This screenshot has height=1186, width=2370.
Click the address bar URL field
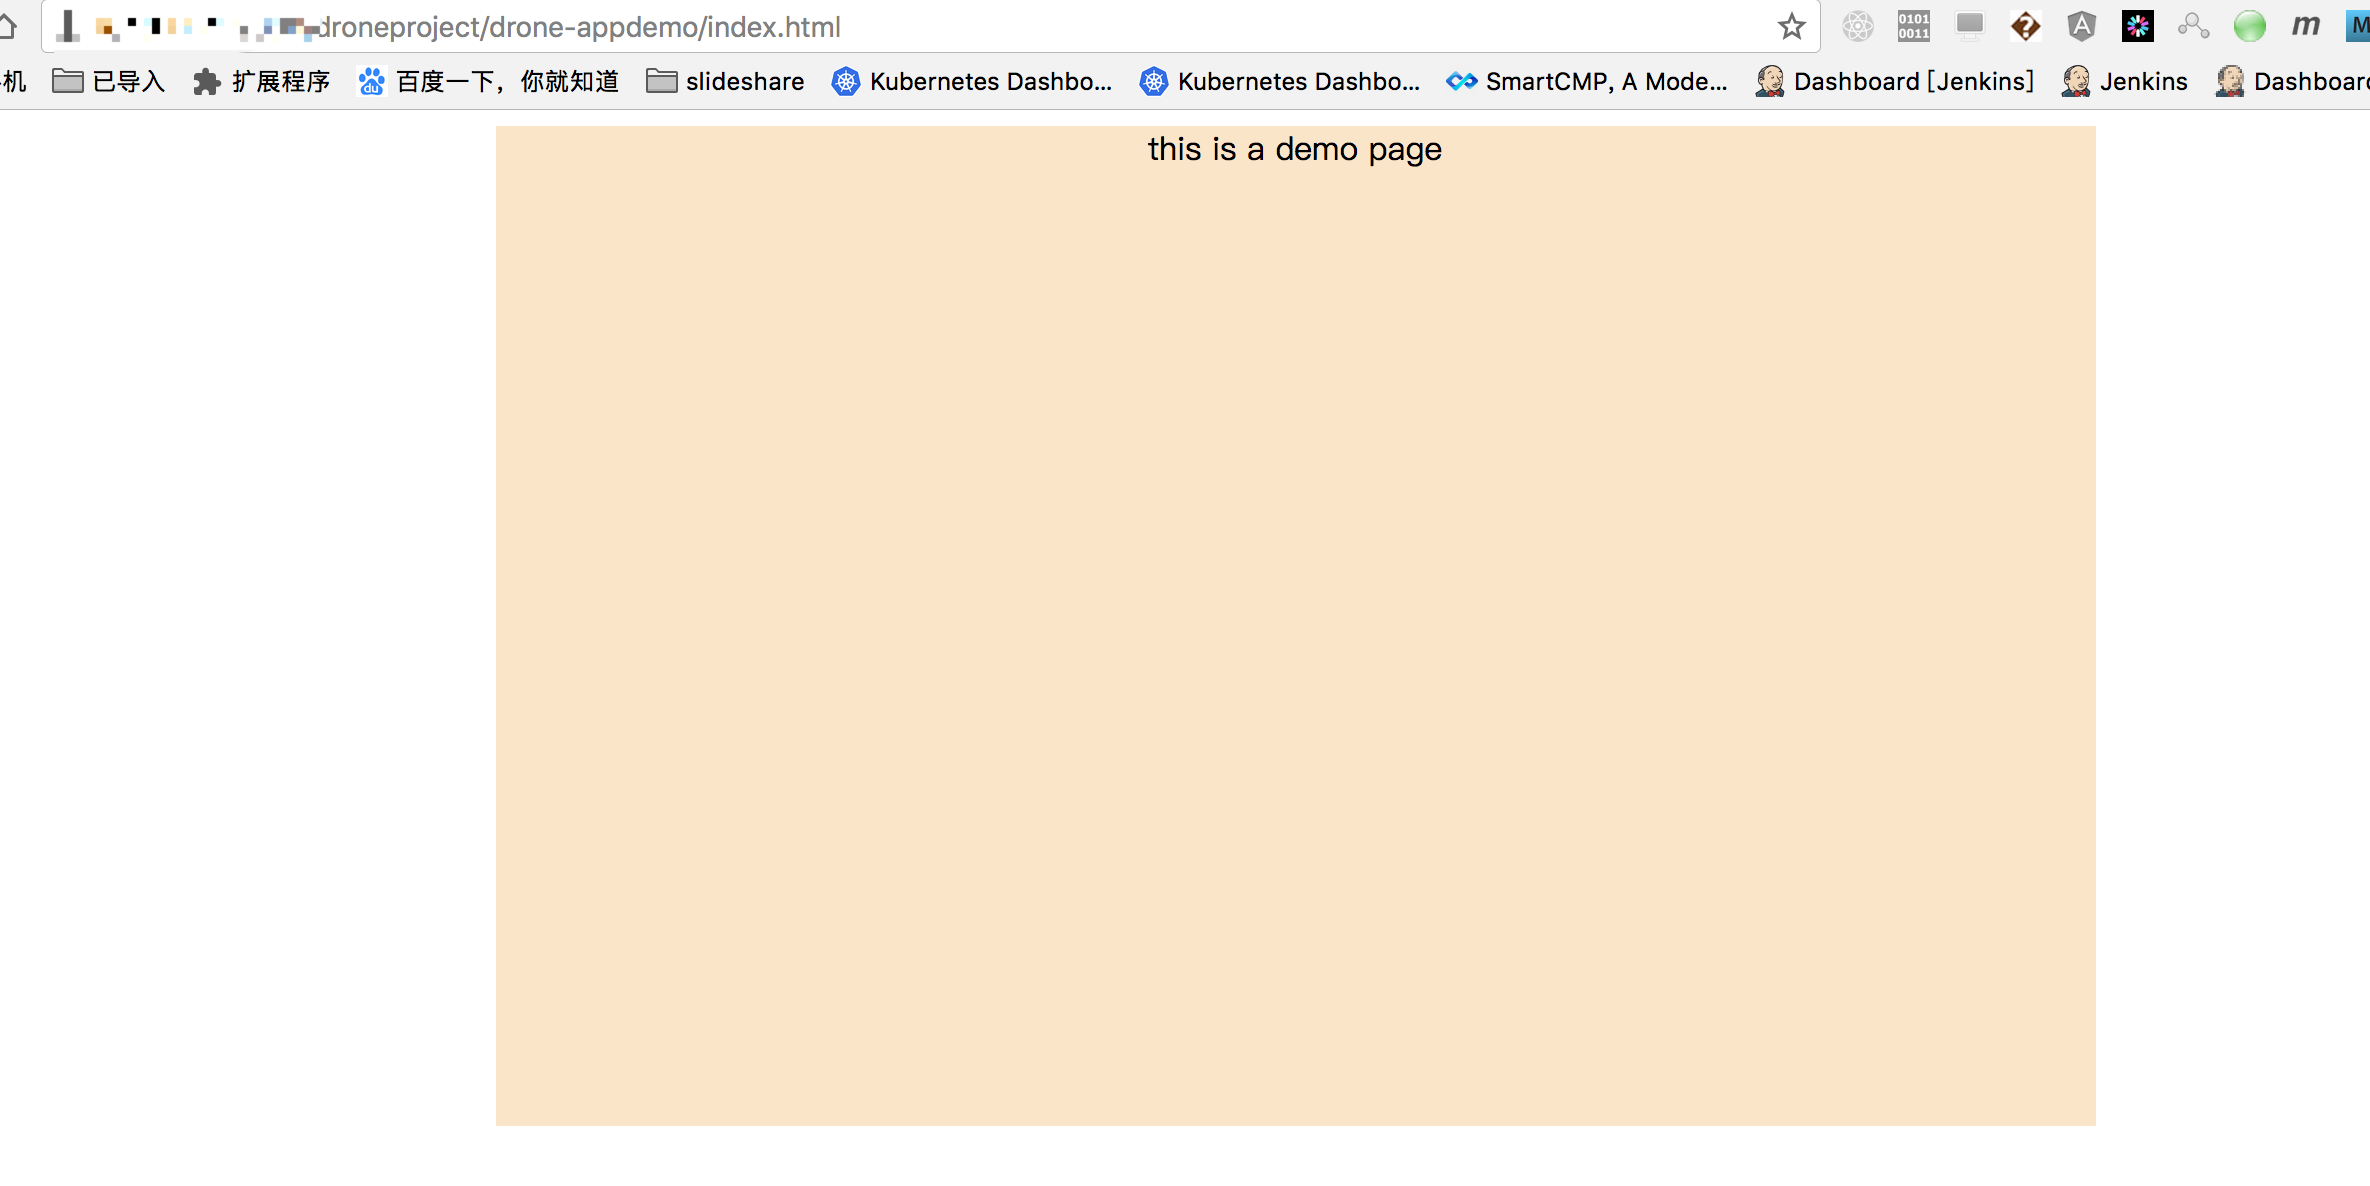coord(900,27)
